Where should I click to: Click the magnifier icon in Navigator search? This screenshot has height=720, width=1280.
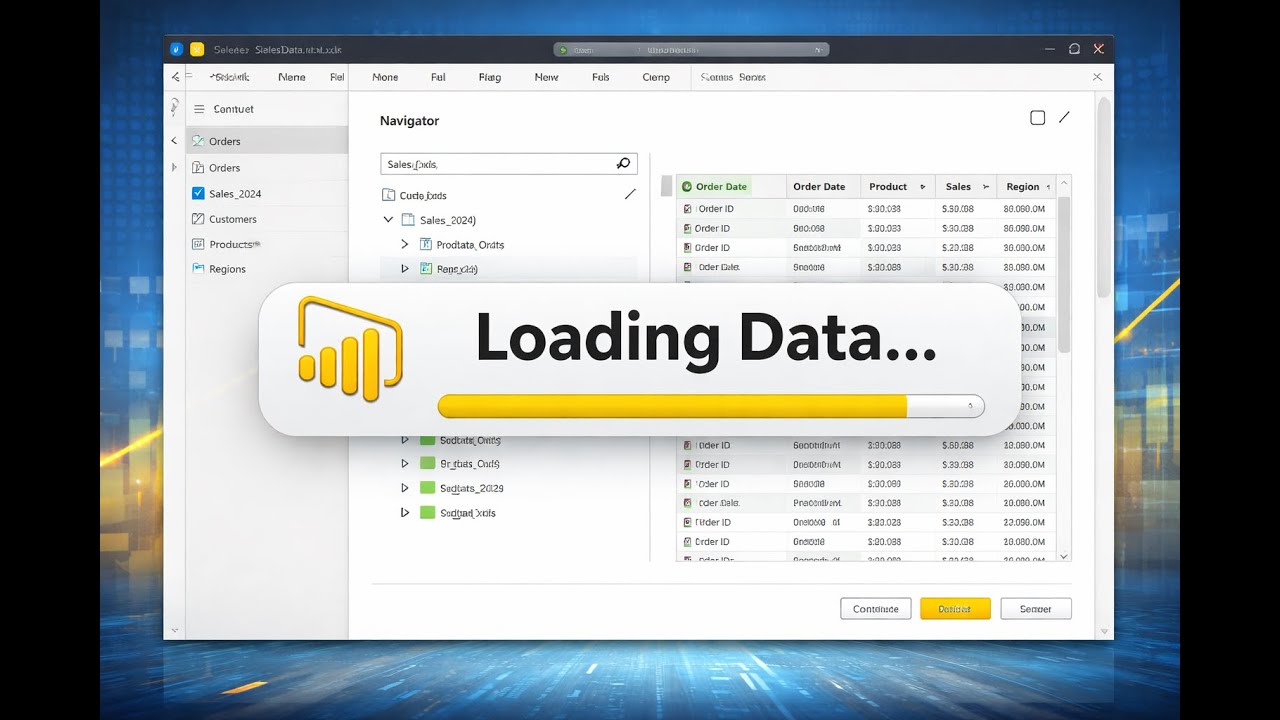(x=623, y=164)
